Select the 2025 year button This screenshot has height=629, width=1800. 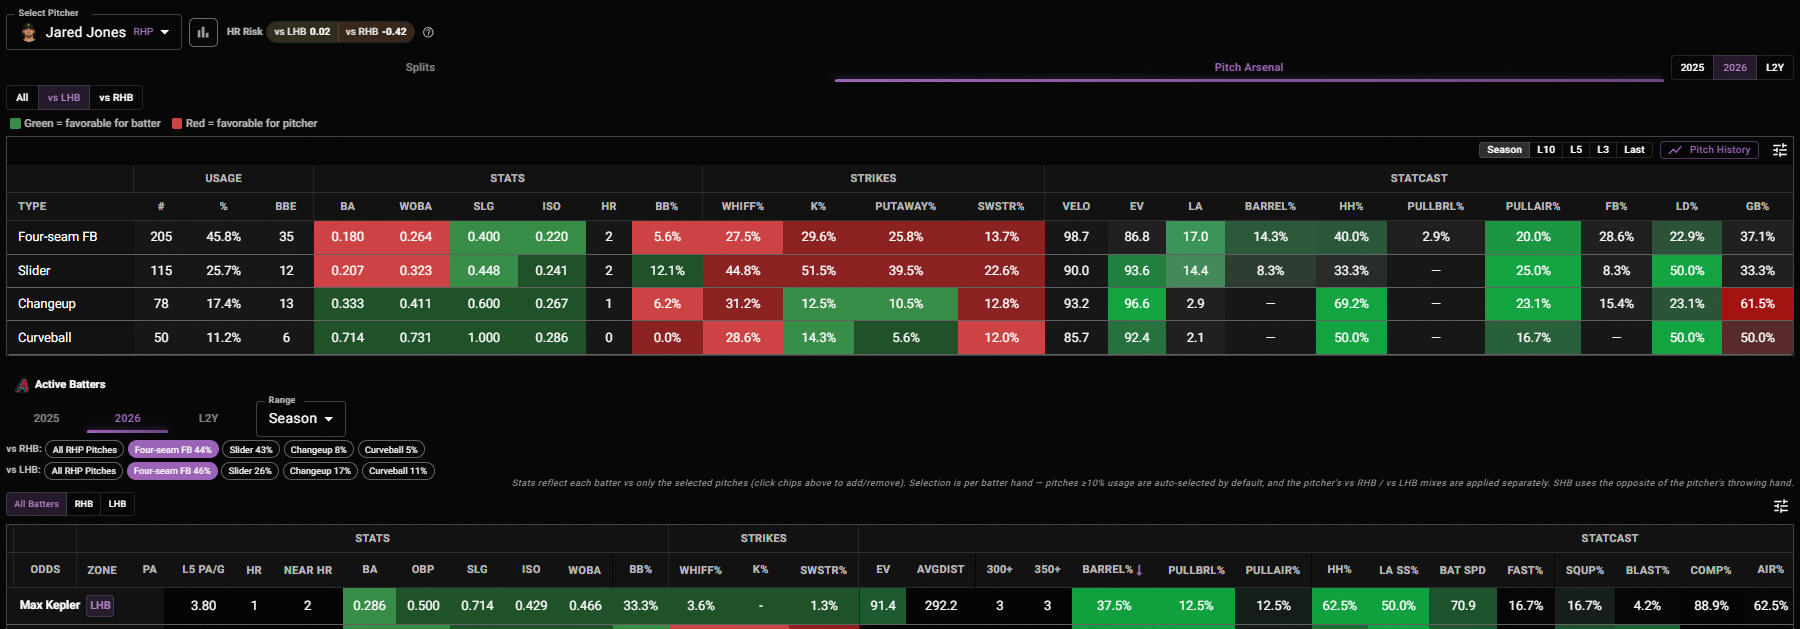coord(1692,68)
